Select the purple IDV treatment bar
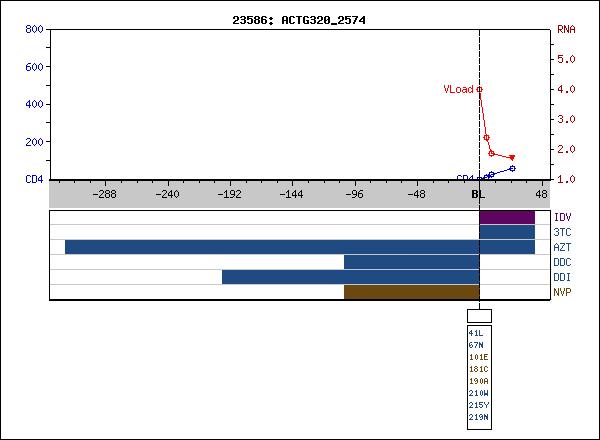Viewport: 600px width, 440px height. pos(507,217)
